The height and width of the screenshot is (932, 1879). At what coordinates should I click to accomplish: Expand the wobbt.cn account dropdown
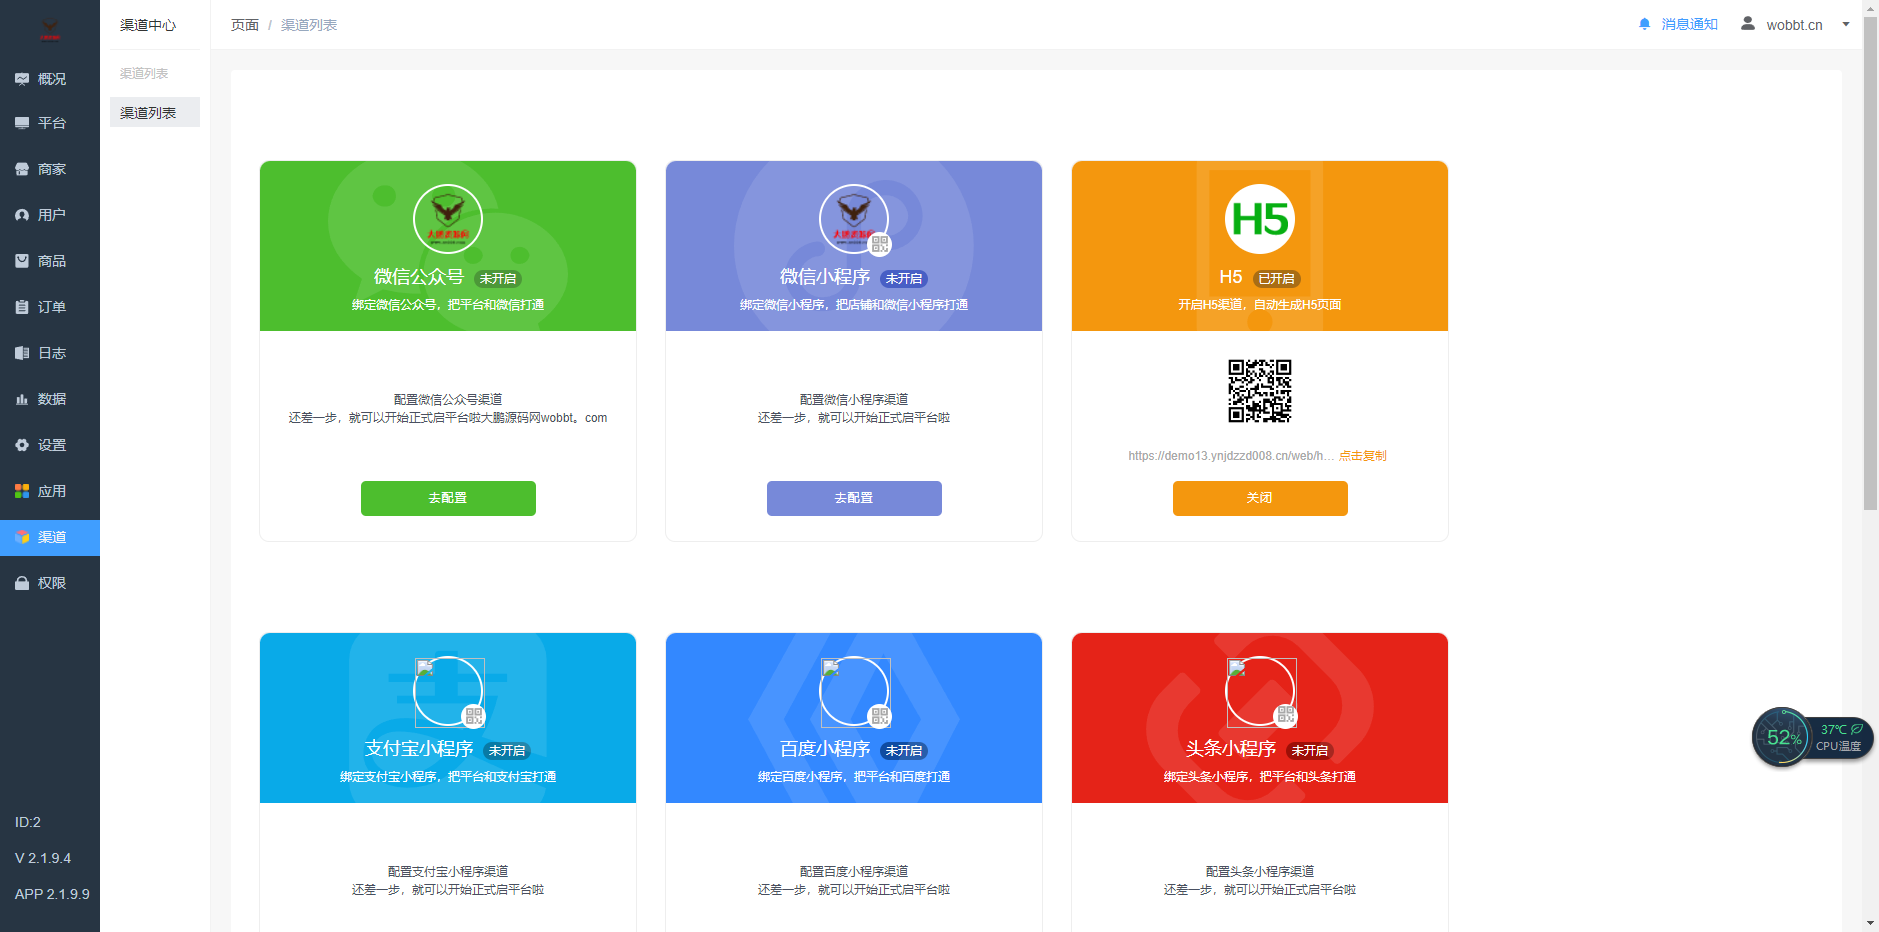pyautogui.click(x=1845, y=24)
